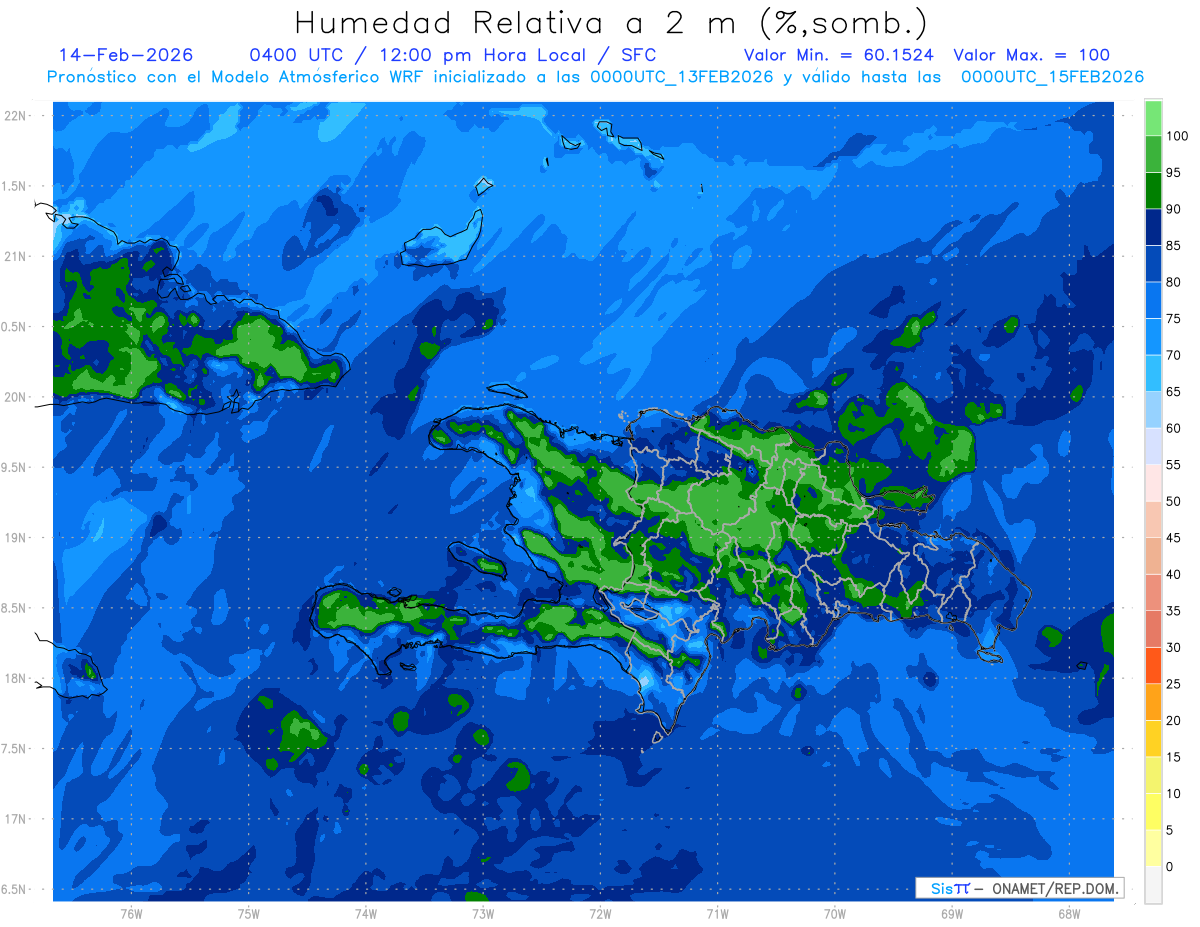Viewport: 1200px width, 927px height.
Task: Select the "SFC" level label
Action: point(638,55)
